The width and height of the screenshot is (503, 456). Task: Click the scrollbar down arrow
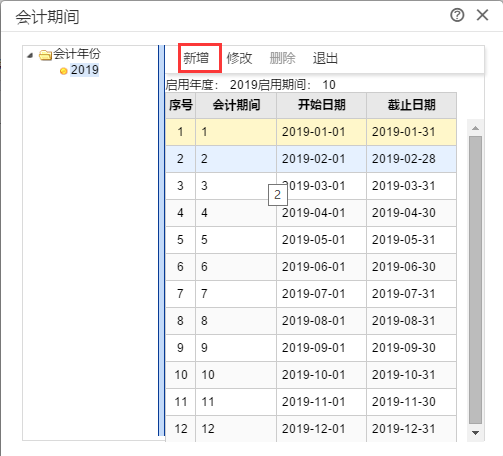[476, 433]
